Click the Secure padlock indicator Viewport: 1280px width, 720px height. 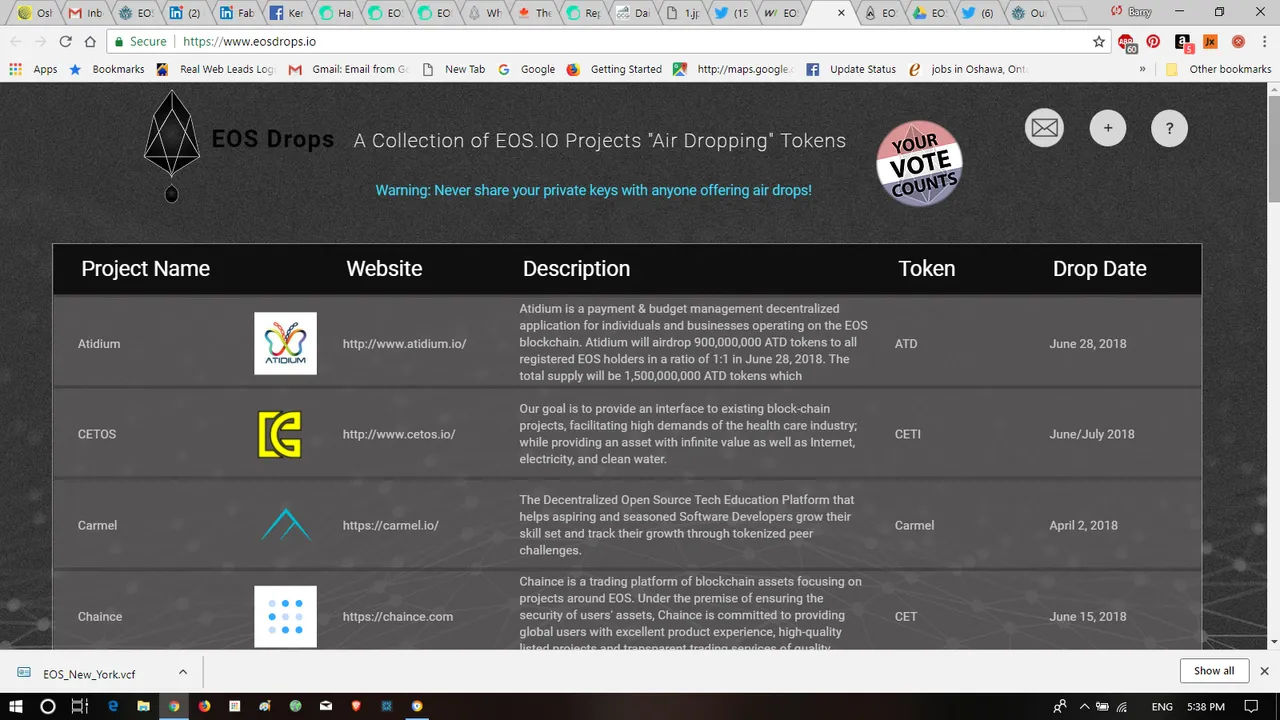(140, 42)
